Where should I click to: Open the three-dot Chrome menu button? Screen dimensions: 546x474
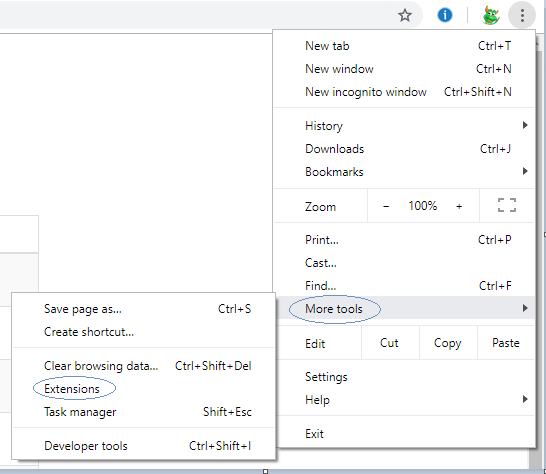[522, 16]
